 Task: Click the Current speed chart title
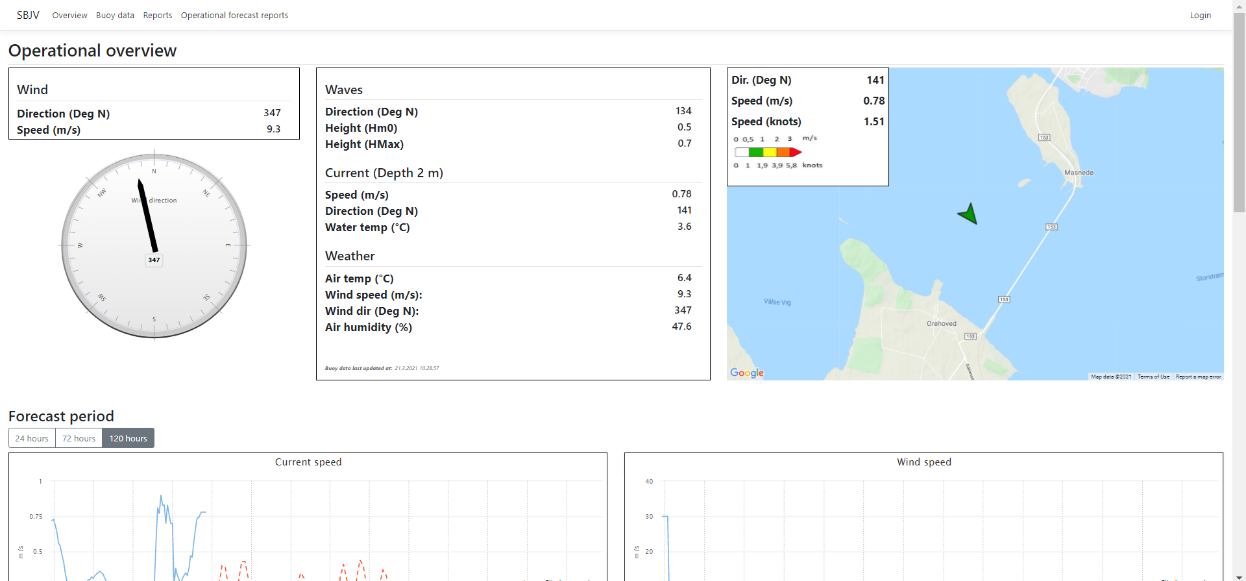point(308,462)
